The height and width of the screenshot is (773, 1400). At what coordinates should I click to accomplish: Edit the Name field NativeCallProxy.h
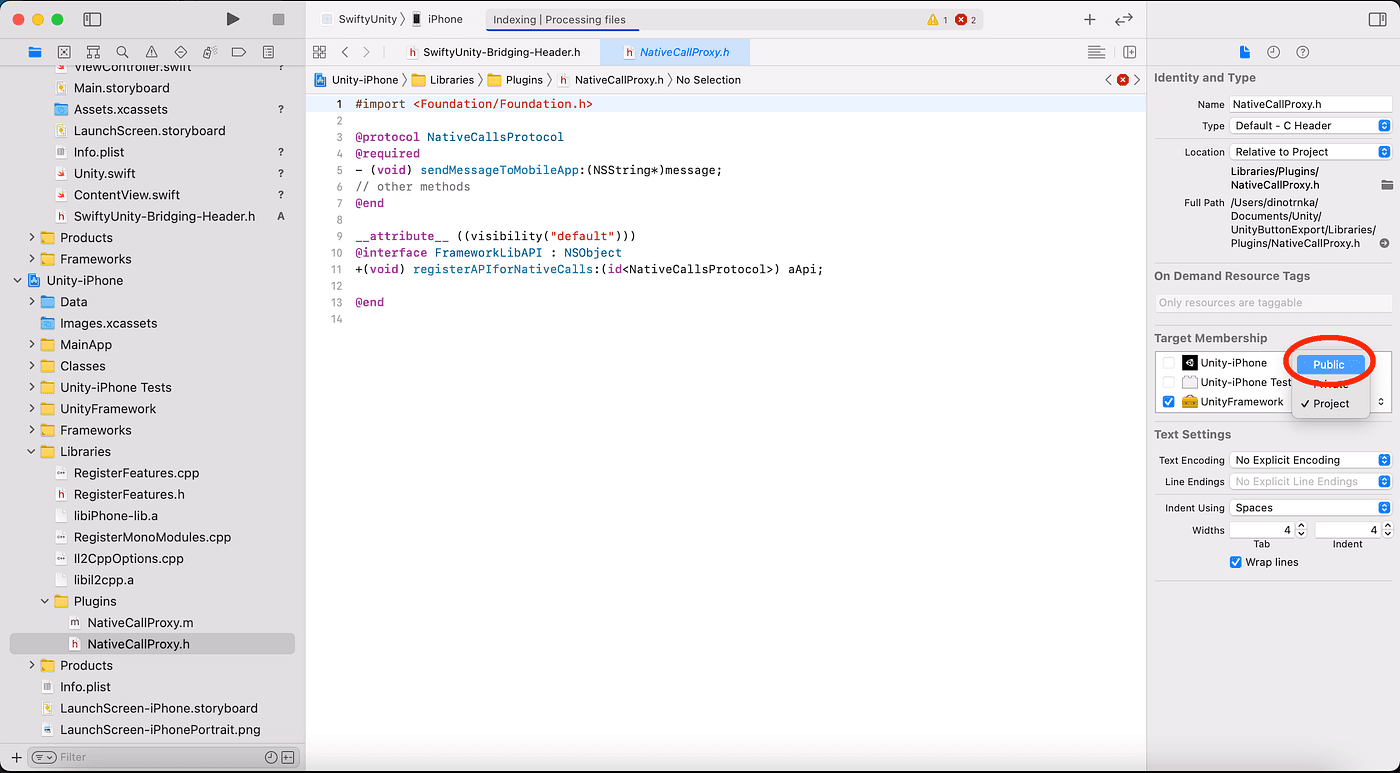pos(1310,104)
